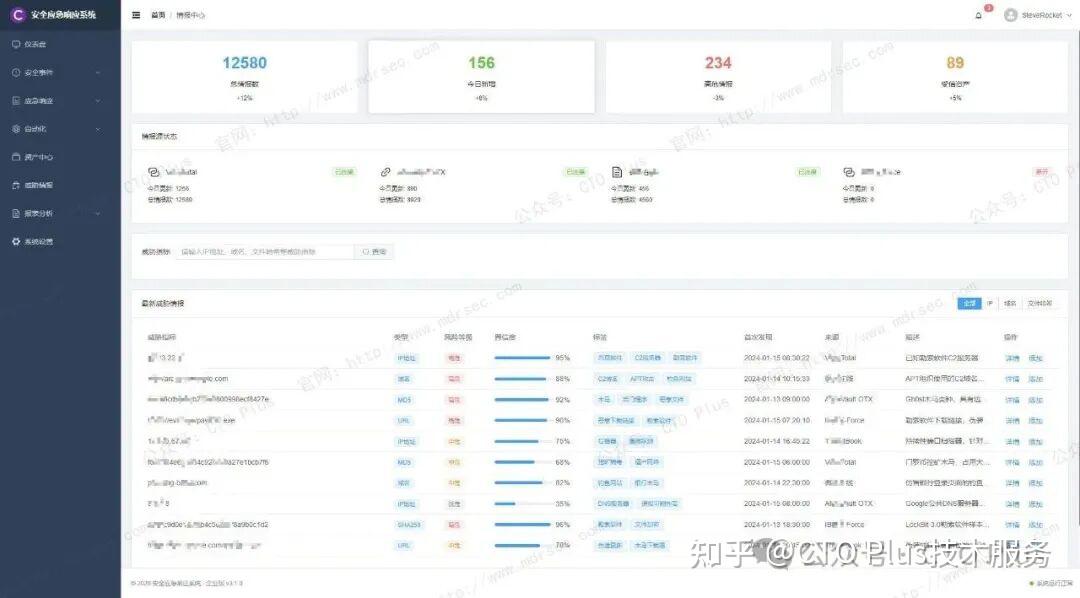This screenshot has width=1080, height=598.
Task: Open the notification bell
Action: point(978,15)
